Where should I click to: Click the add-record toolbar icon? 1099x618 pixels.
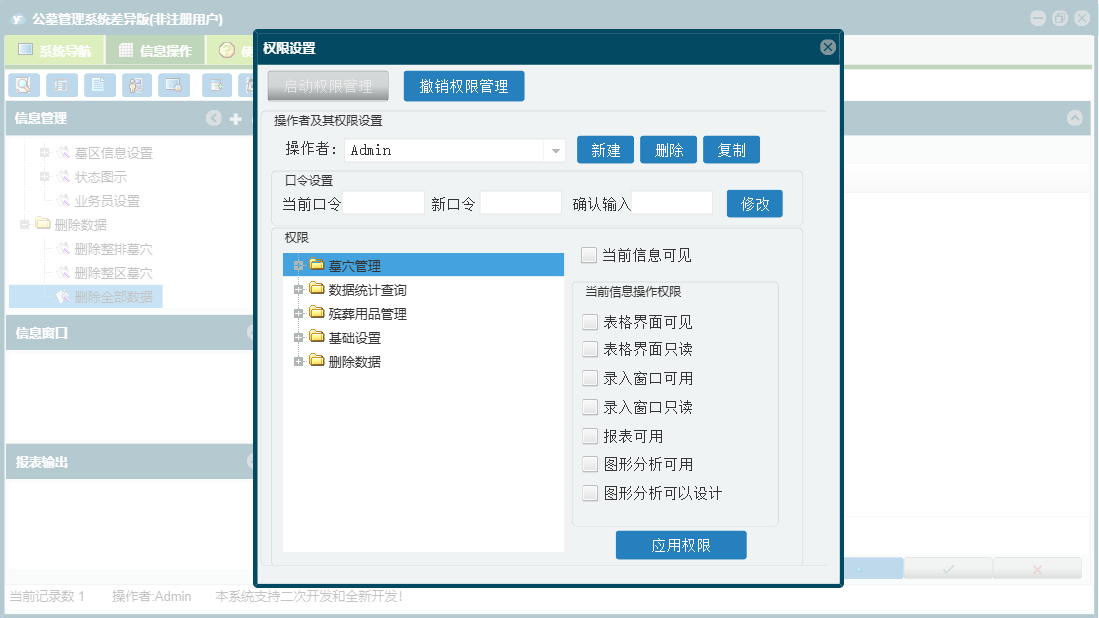(x=217, y=85)
